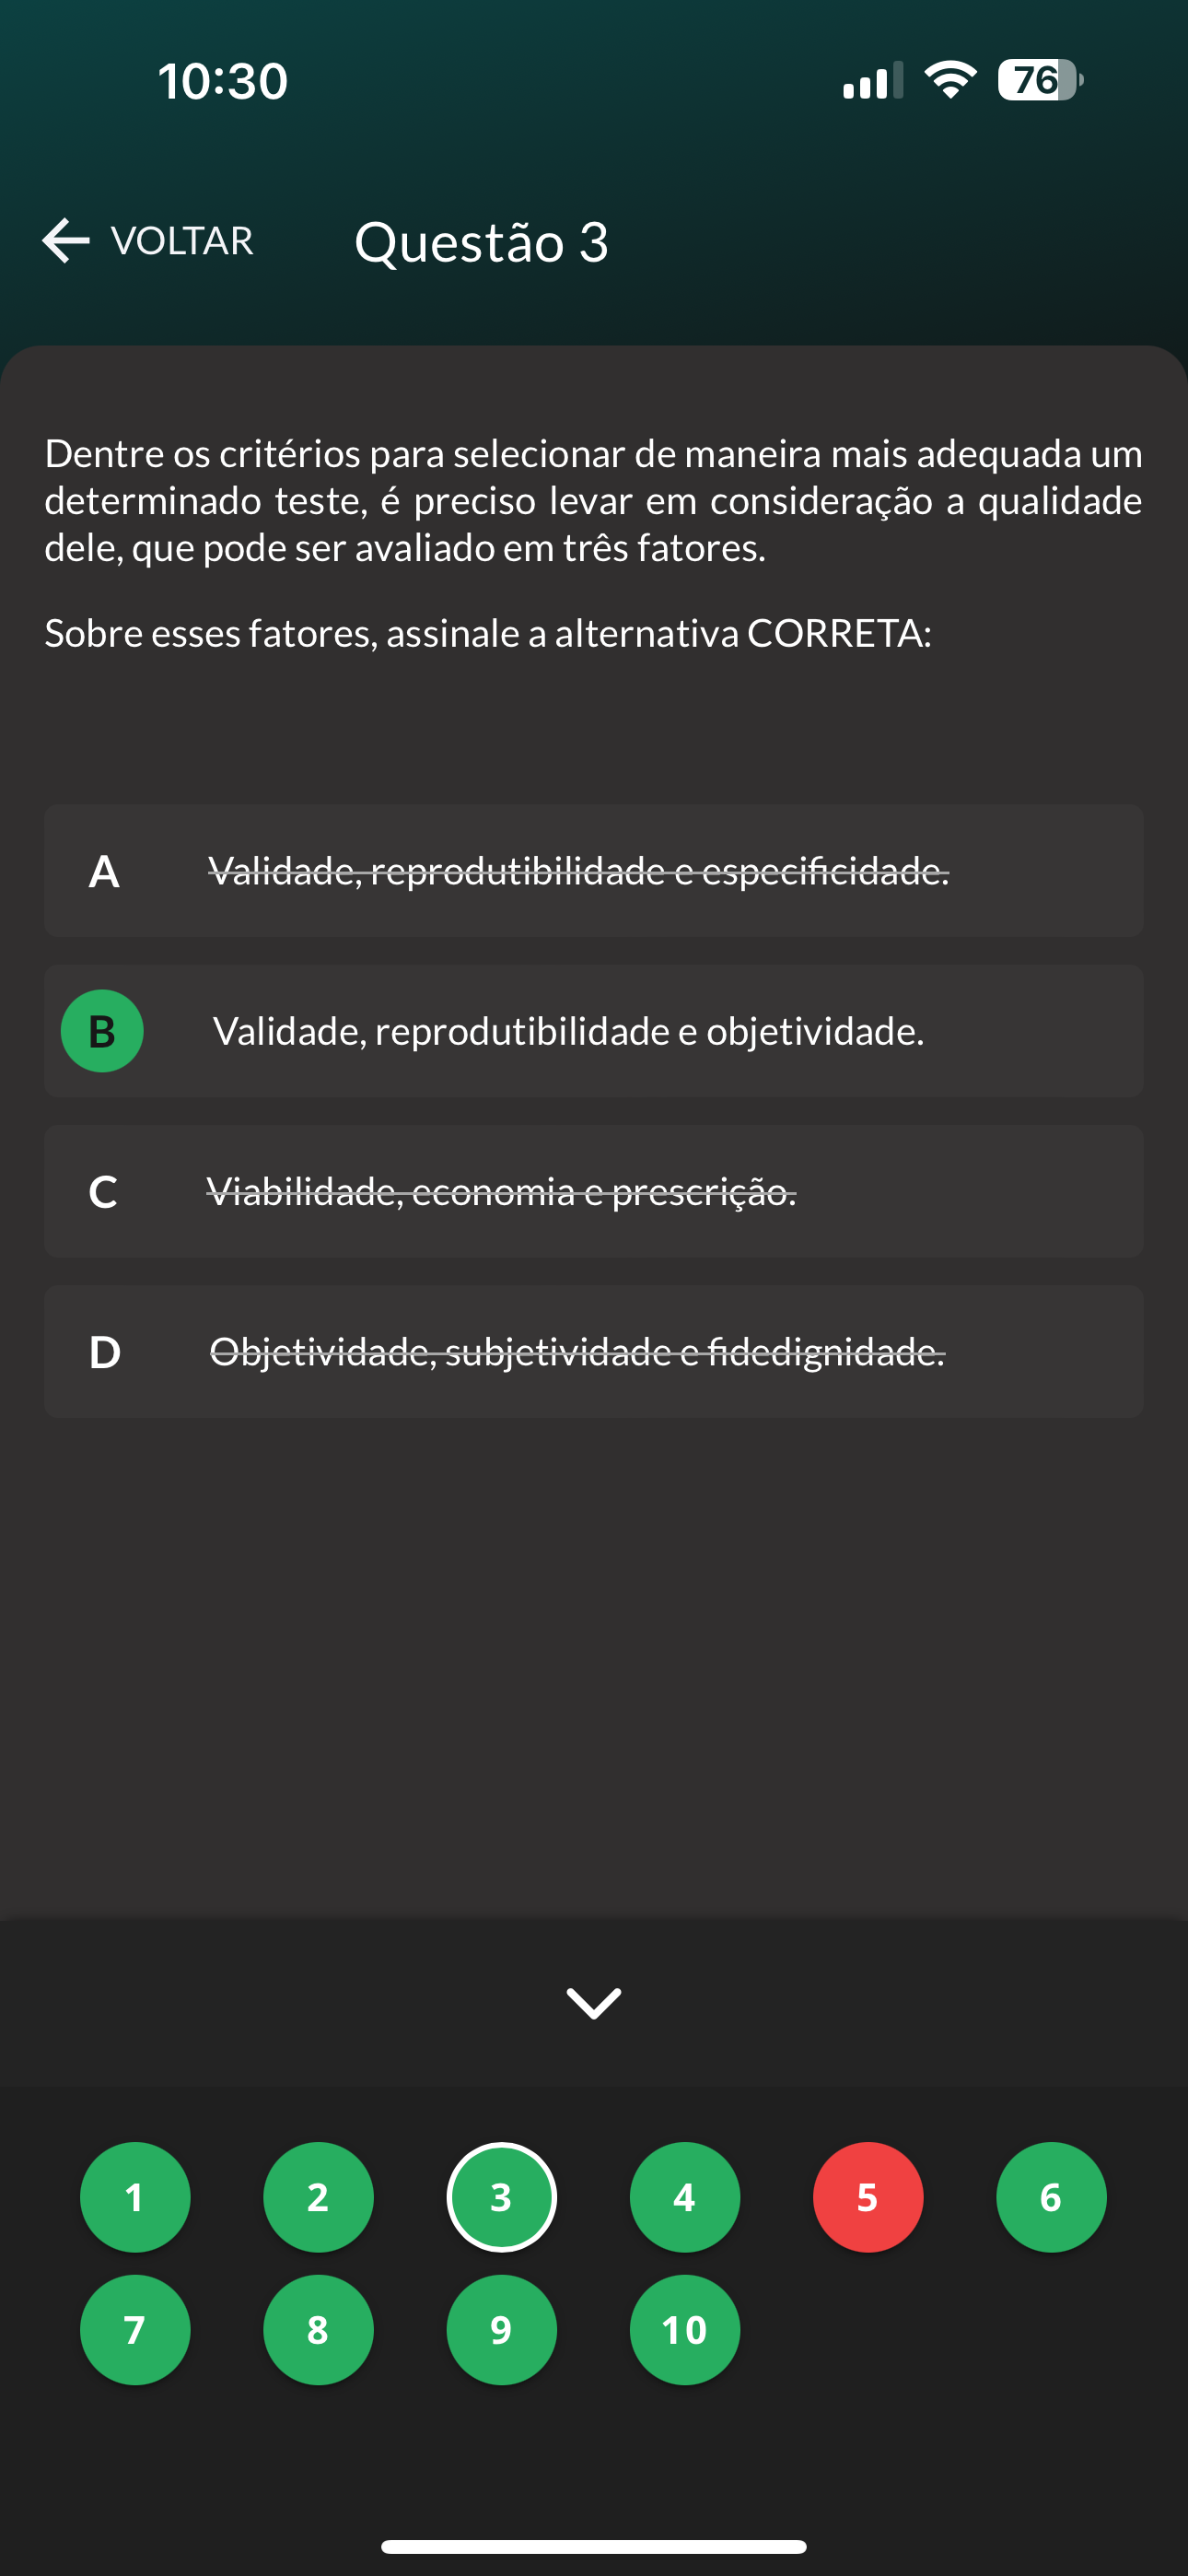This screenshot has height=2576, width=1188.
Task: Choose answer option C letter
Action: [x=103, y=1192]
